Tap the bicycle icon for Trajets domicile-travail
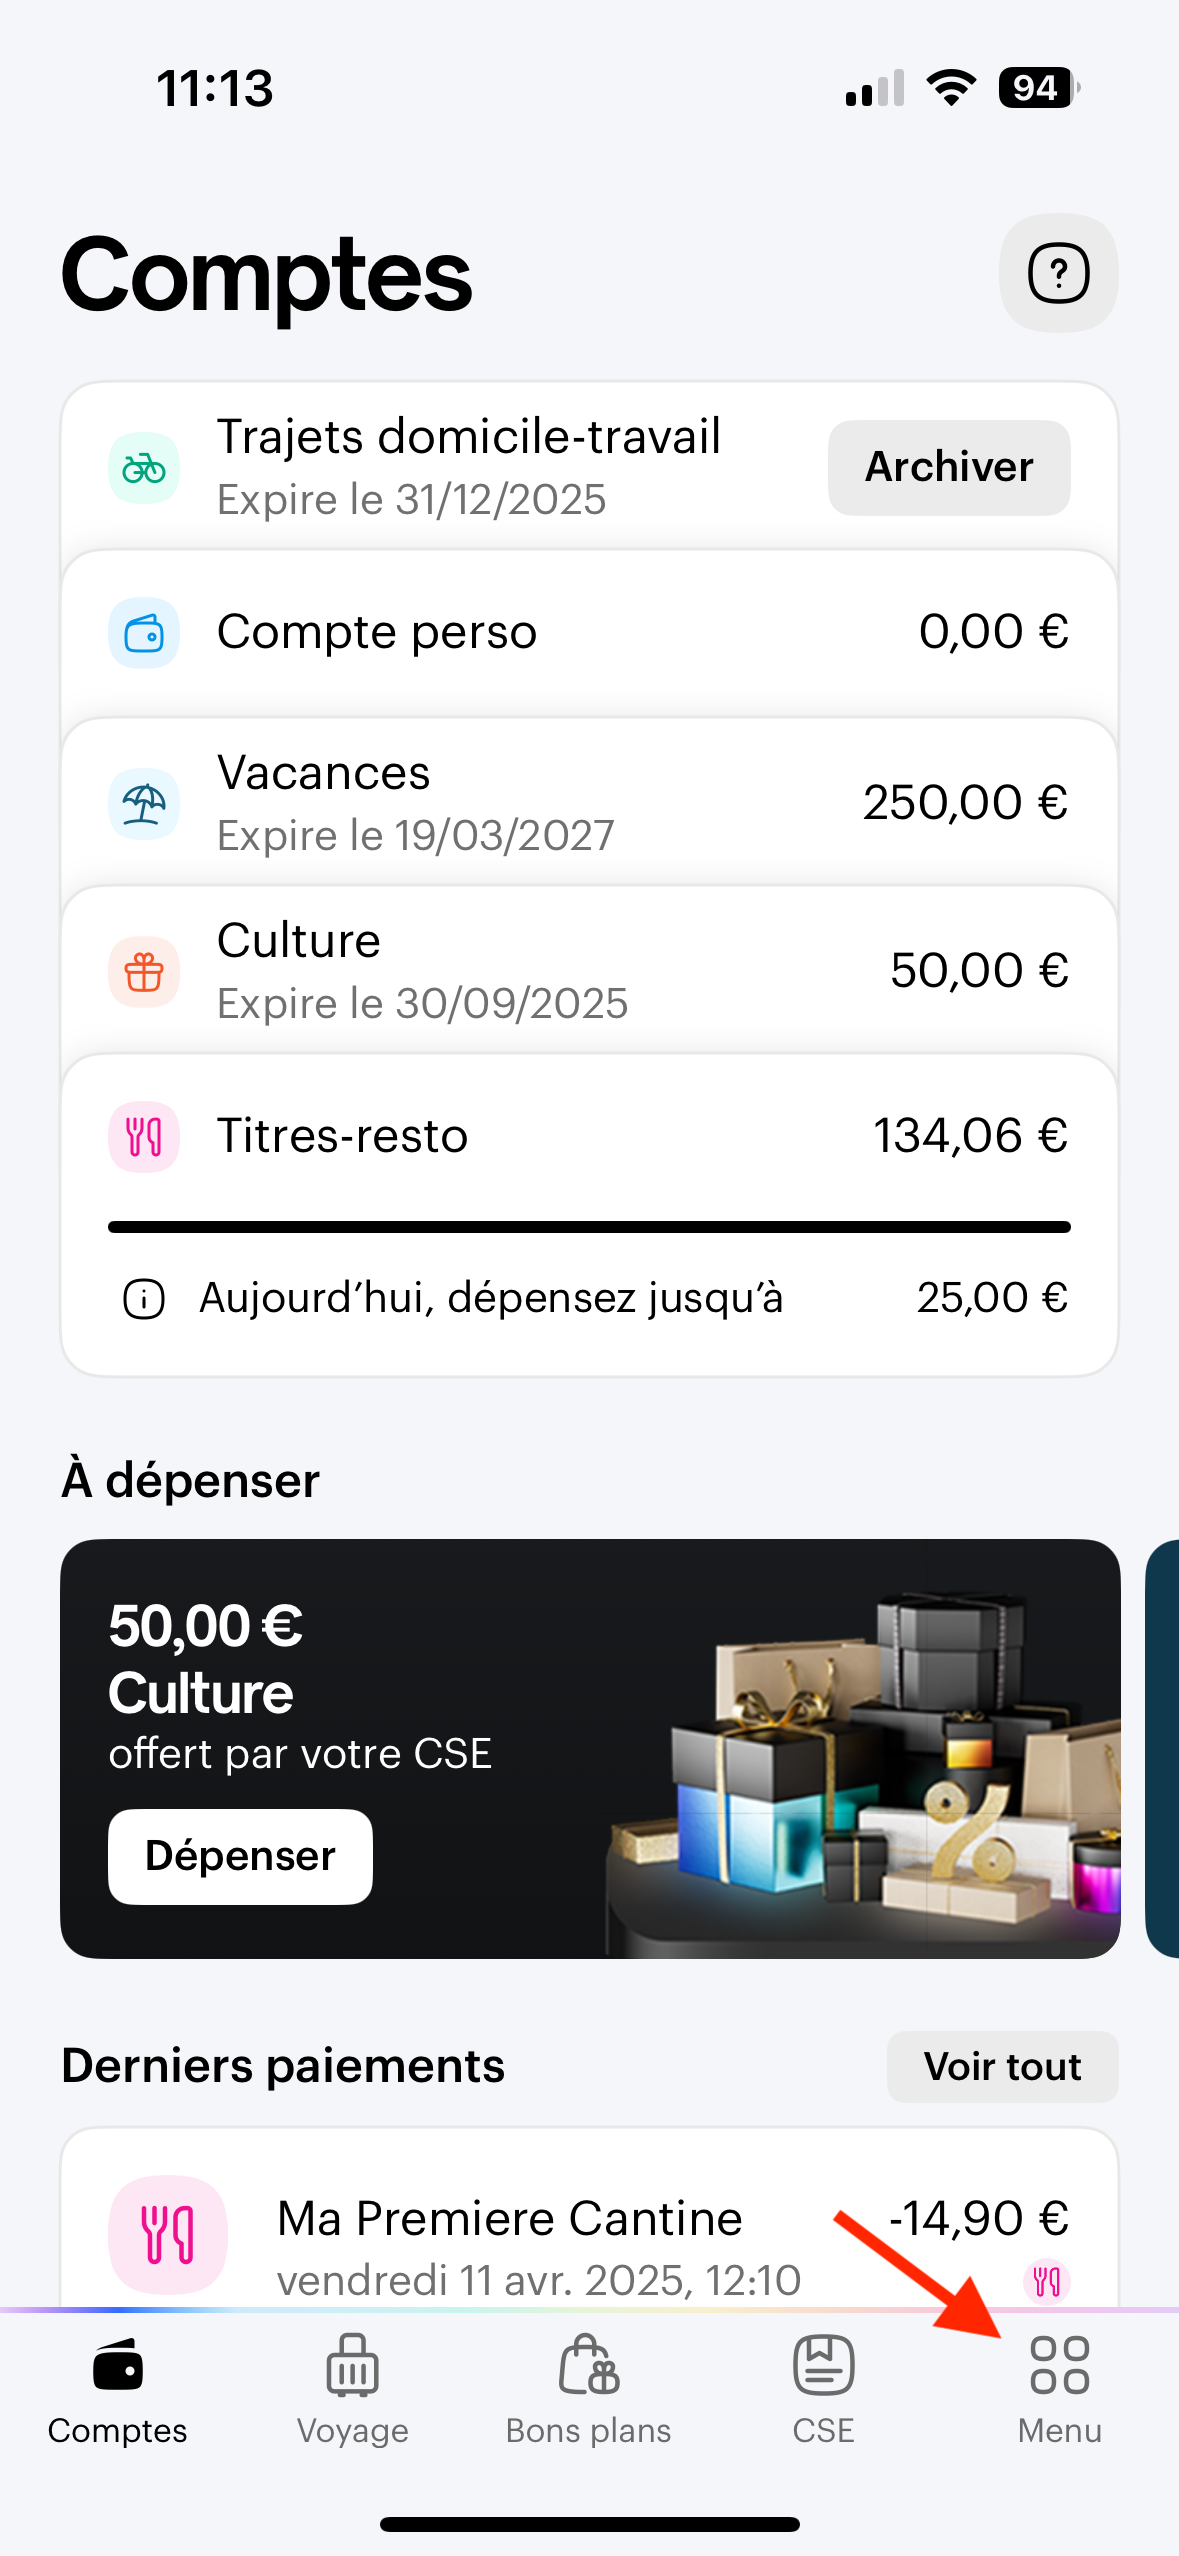Viewport: 1179px width, 2556px height. coord(144,468)
